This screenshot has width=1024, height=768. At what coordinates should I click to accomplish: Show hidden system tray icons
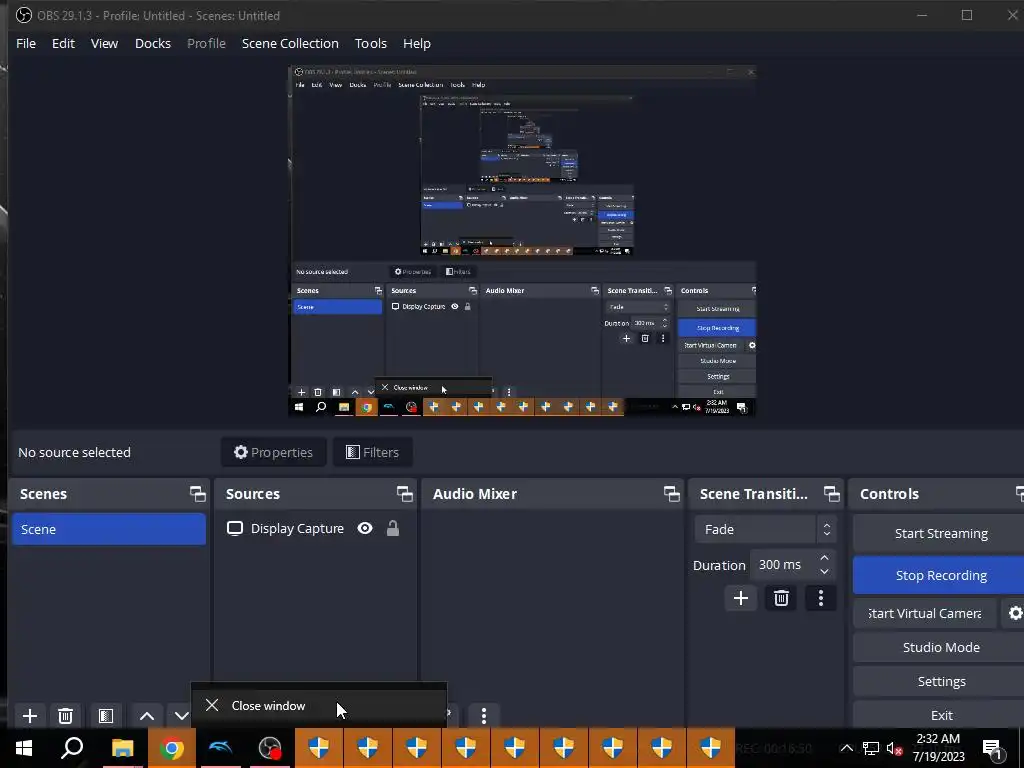click(846, 748)
